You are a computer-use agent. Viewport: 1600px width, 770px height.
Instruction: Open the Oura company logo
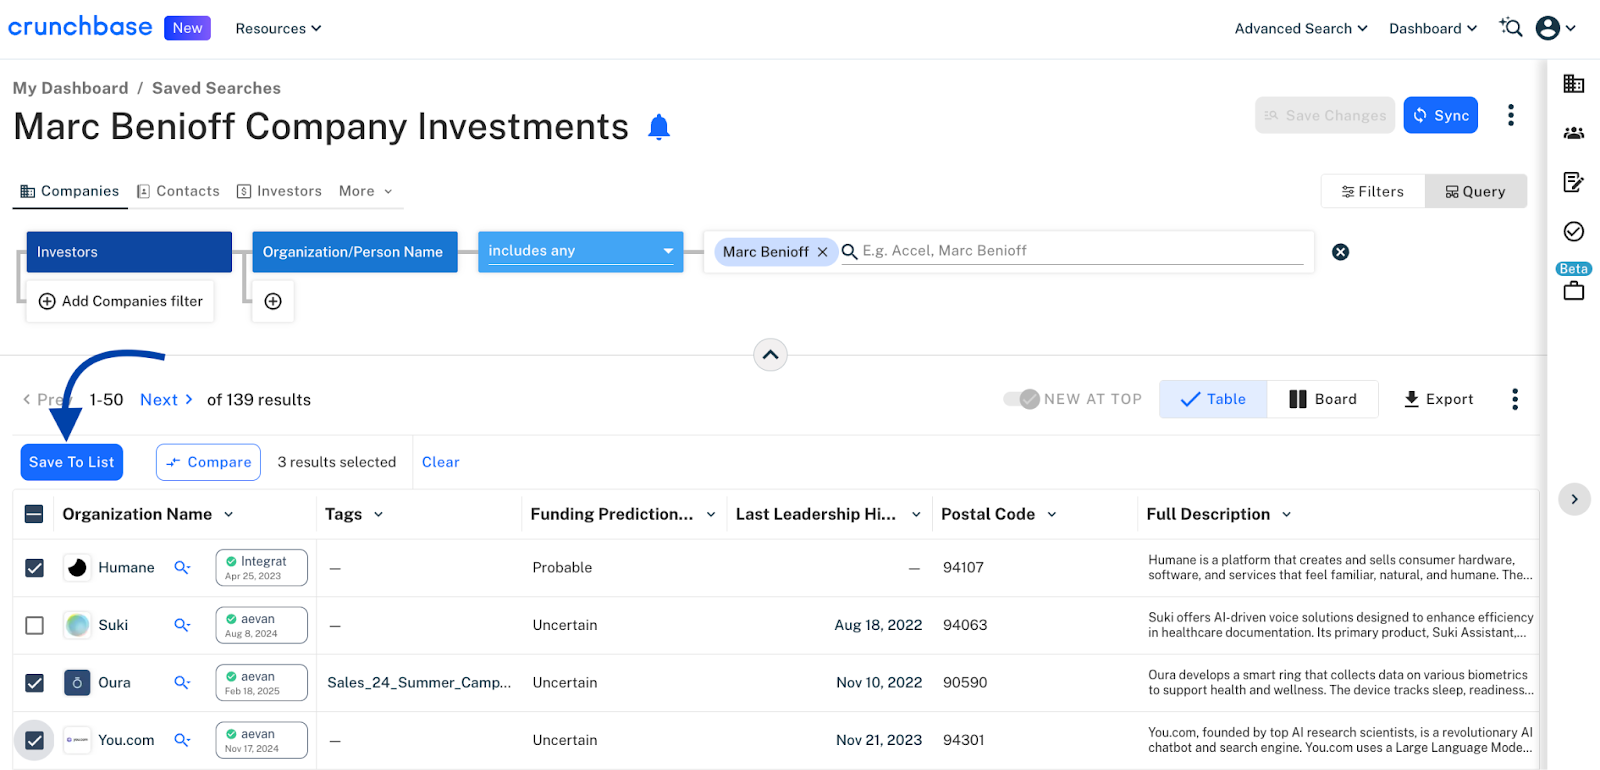click(77, 682)
